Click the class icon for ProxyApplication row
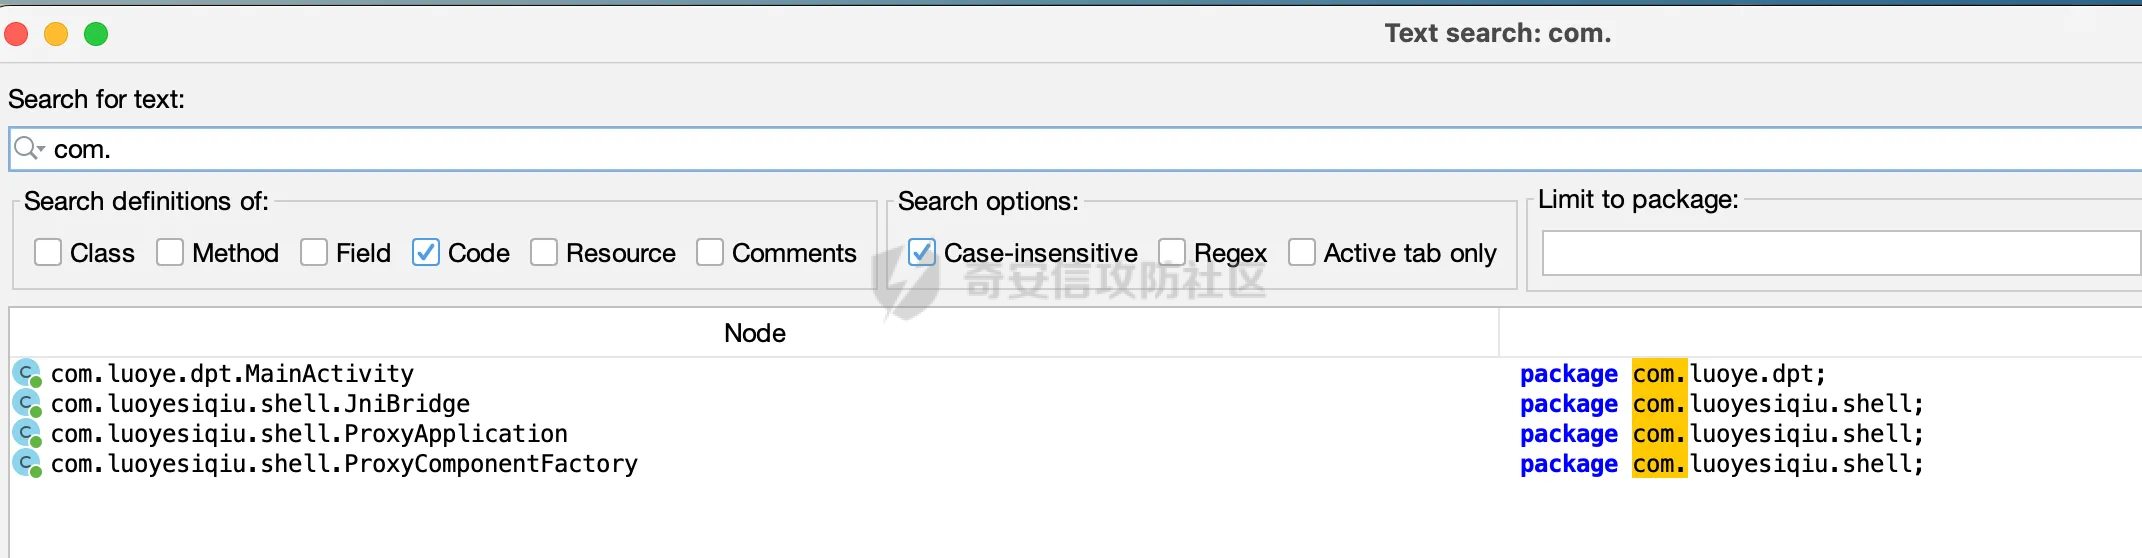The width and height of the screenshot is (2142, 558). pyautogui.click(x=27, y=434)
